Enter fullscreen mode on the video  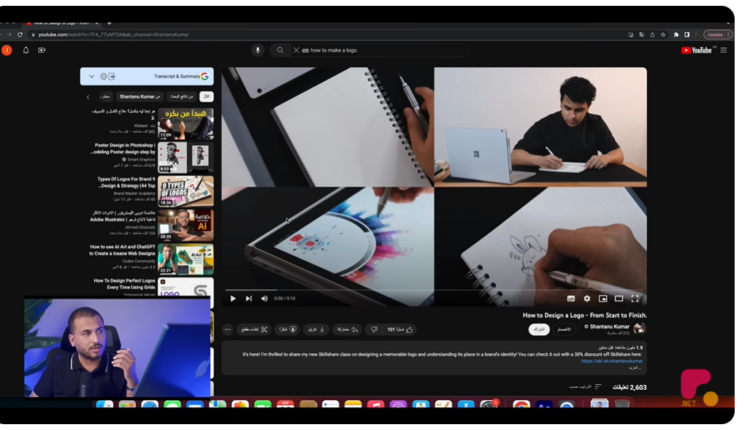tap(635, 298)
